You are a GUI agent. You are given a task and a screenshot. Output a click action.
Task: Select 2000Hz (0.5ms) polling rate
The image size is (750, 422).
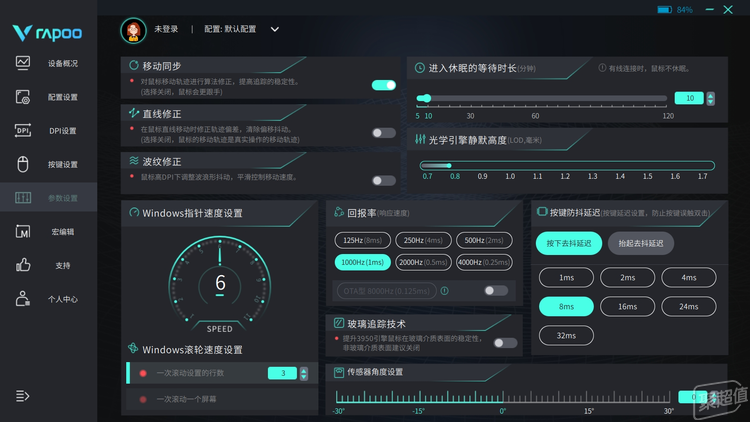coord(423,262)
